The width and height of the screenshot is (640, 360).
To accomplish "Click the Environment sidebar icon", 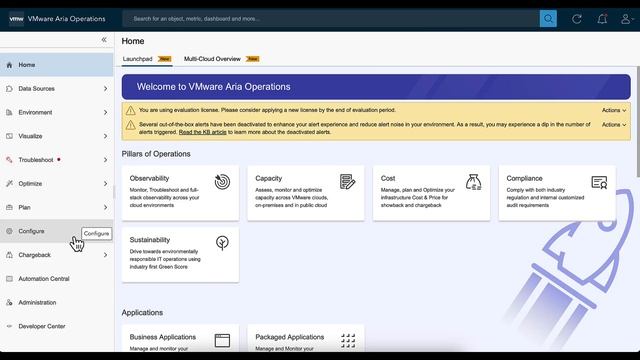I will click(9, 112).
